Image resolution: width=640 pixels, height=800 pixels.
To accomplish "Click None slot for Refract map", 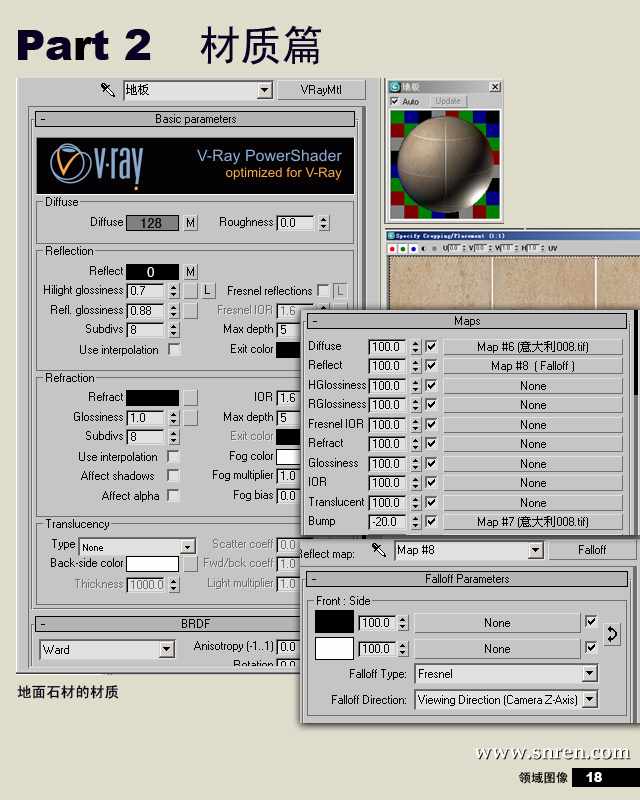I will (533, 444).
